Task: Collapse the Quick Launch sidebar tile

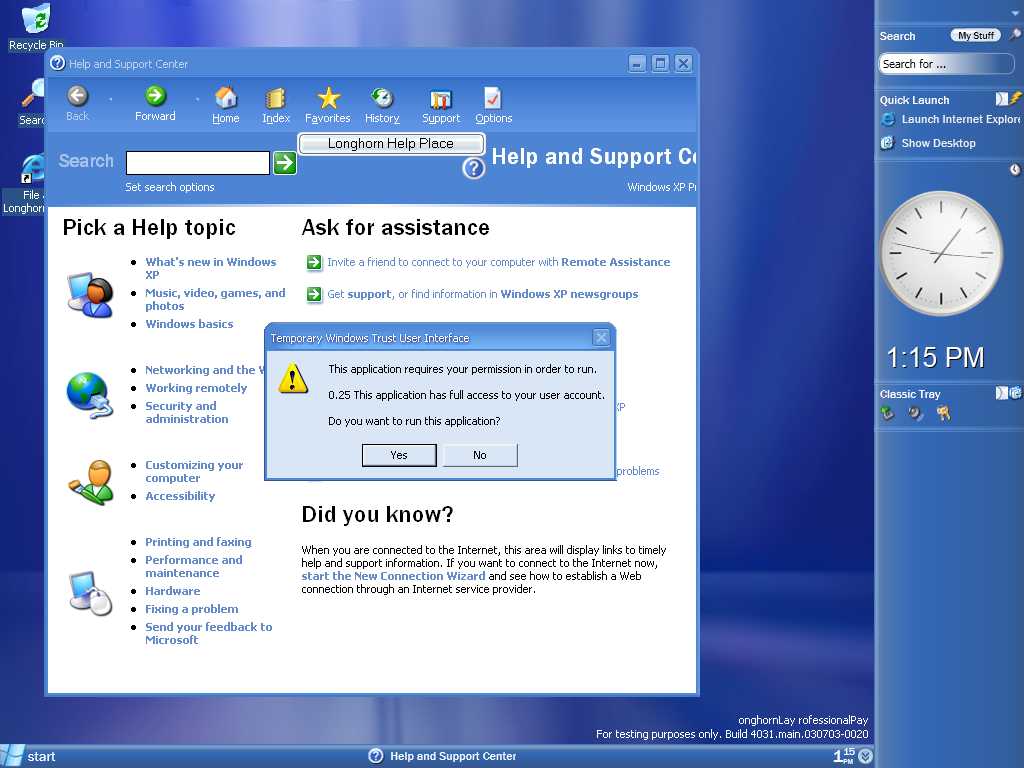Action: click(x=1001, y=99)
